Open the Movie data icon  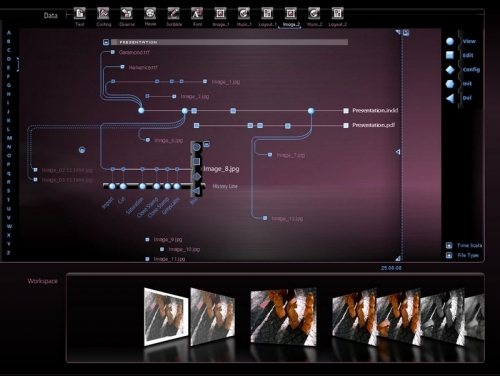pyautogui.click(x=150, y=14)
